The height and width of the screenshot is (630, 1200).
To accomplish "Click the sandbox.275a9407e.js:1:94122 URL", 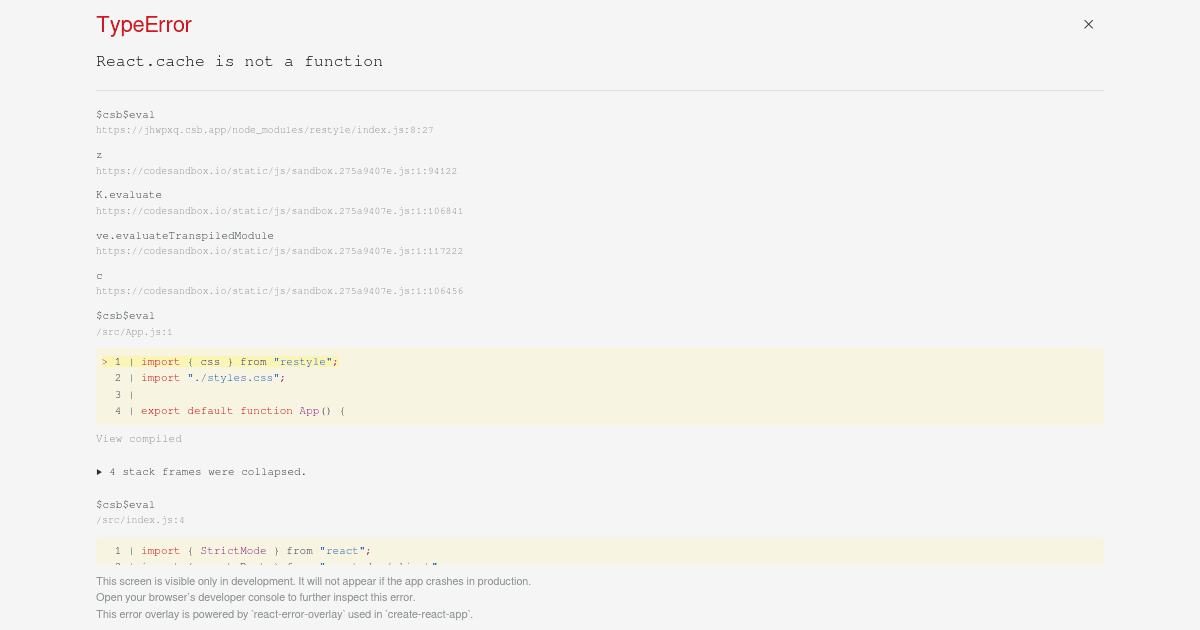I will [x=277, y=171].
